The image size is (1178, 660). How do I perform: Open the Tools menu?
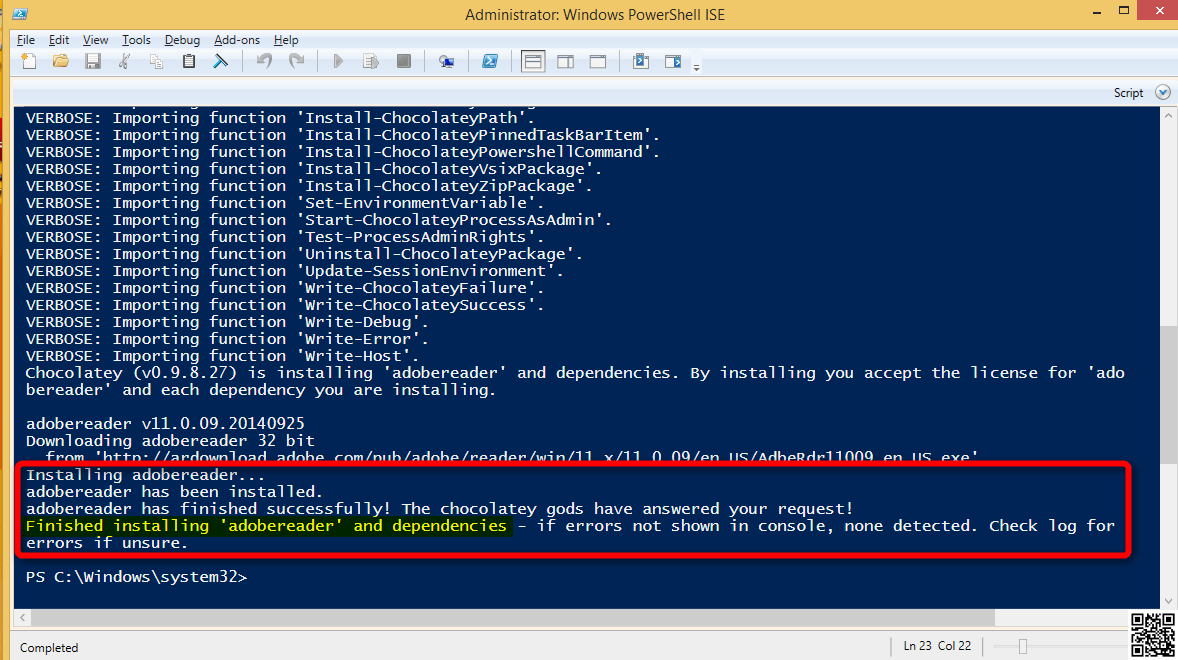pos(136,40)
